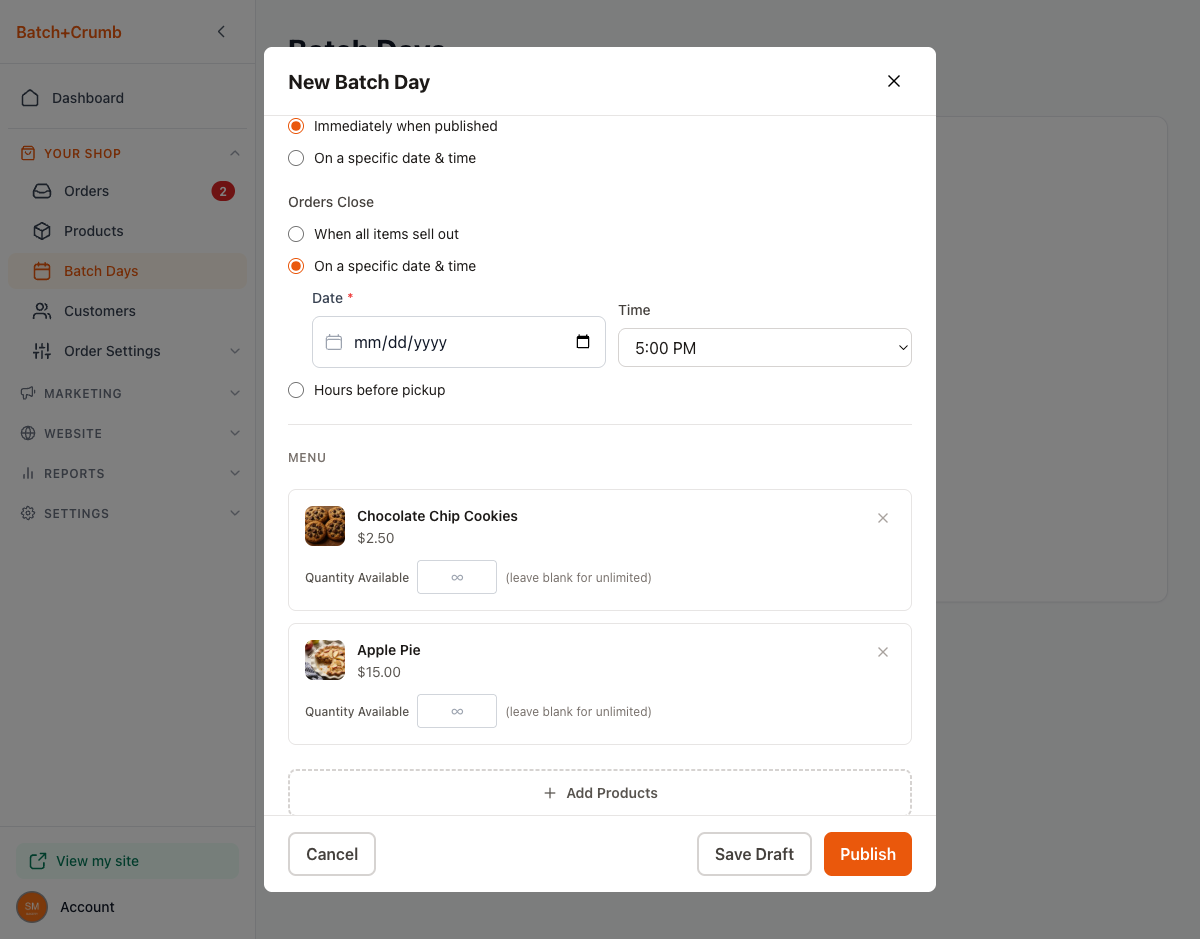The image size is (1200, 939).
Task: Close the New Batch Day dialog
Action: point(894,81)
